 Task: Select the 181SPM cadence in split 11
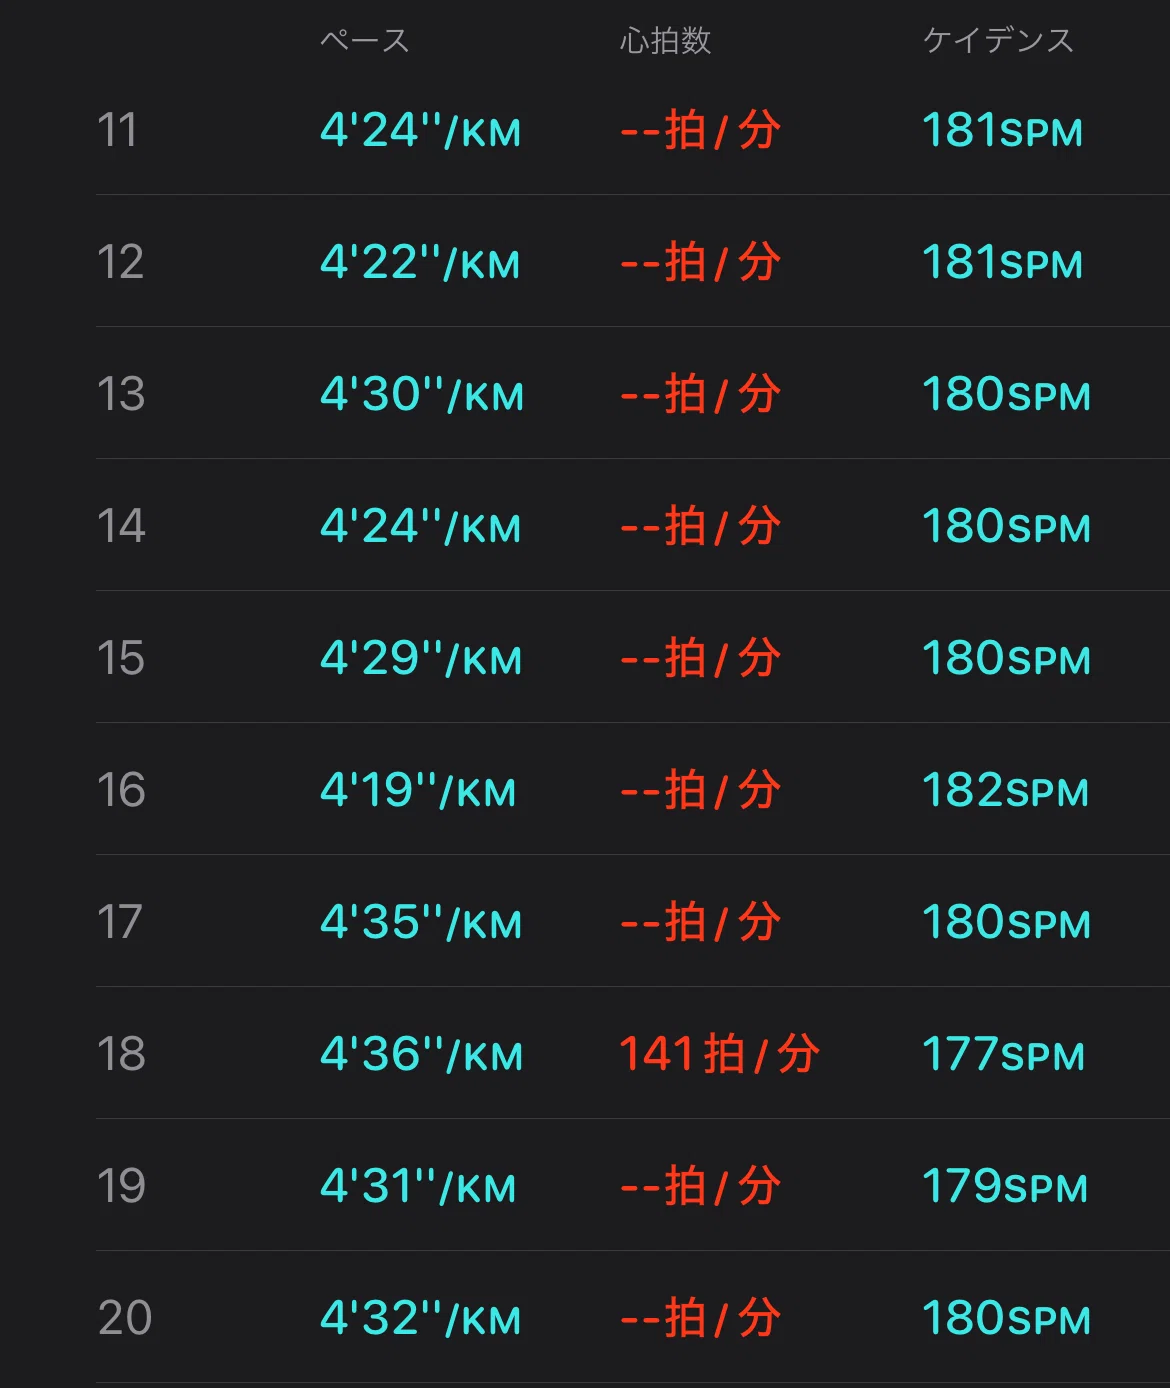point(1002,131)
